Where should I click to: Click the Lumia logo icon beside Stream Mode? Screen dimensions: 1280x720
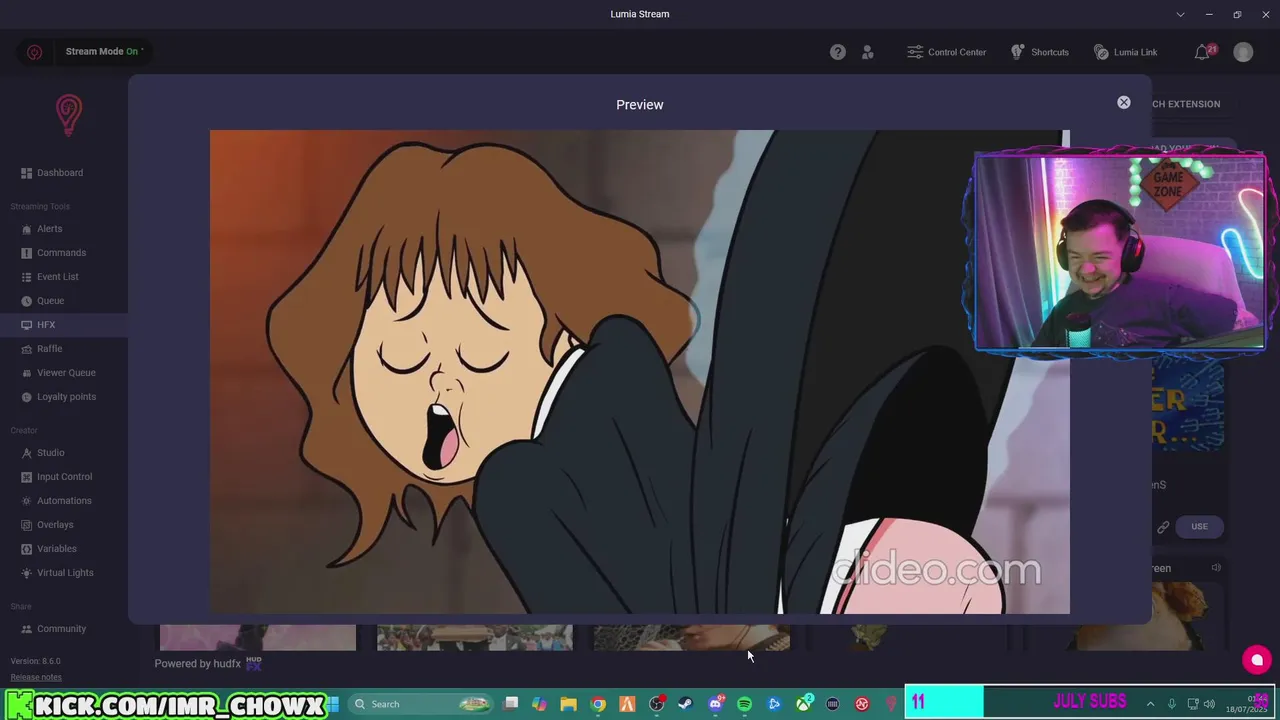pyautogui.click(x=34, y=52)
